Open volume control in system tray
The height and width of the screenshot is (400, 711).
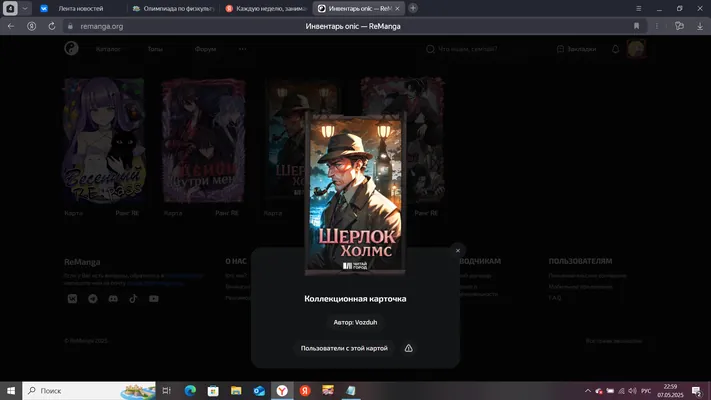point(633,391)
